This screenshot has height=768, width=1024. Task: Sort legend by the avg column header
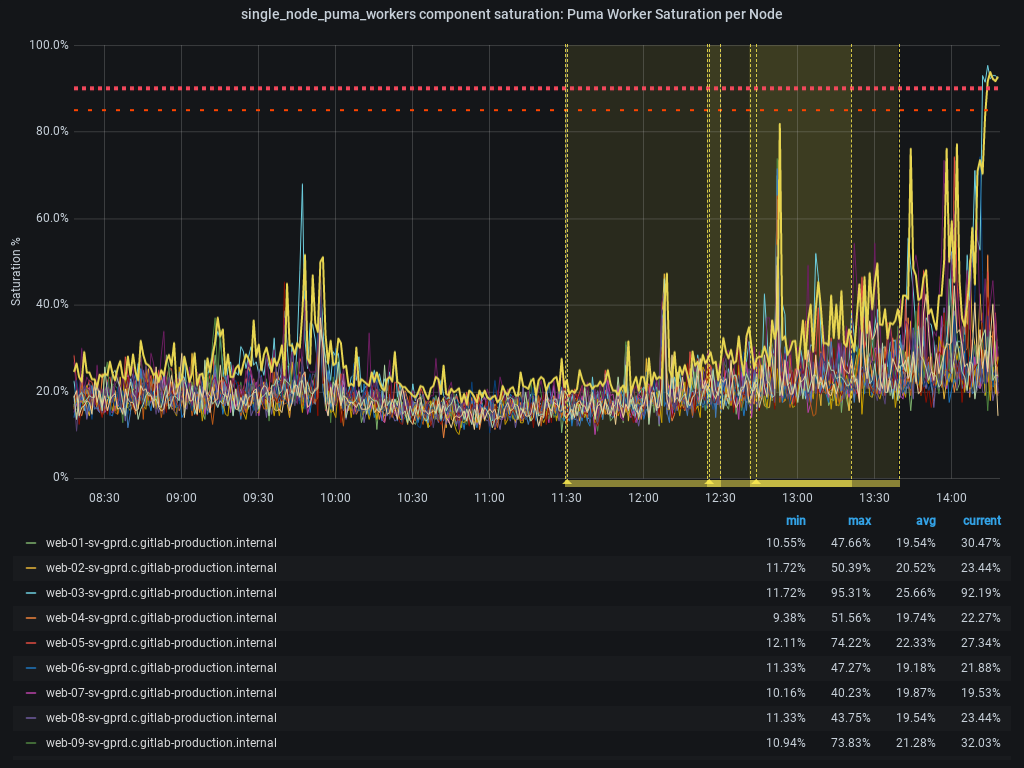point(925,520)
